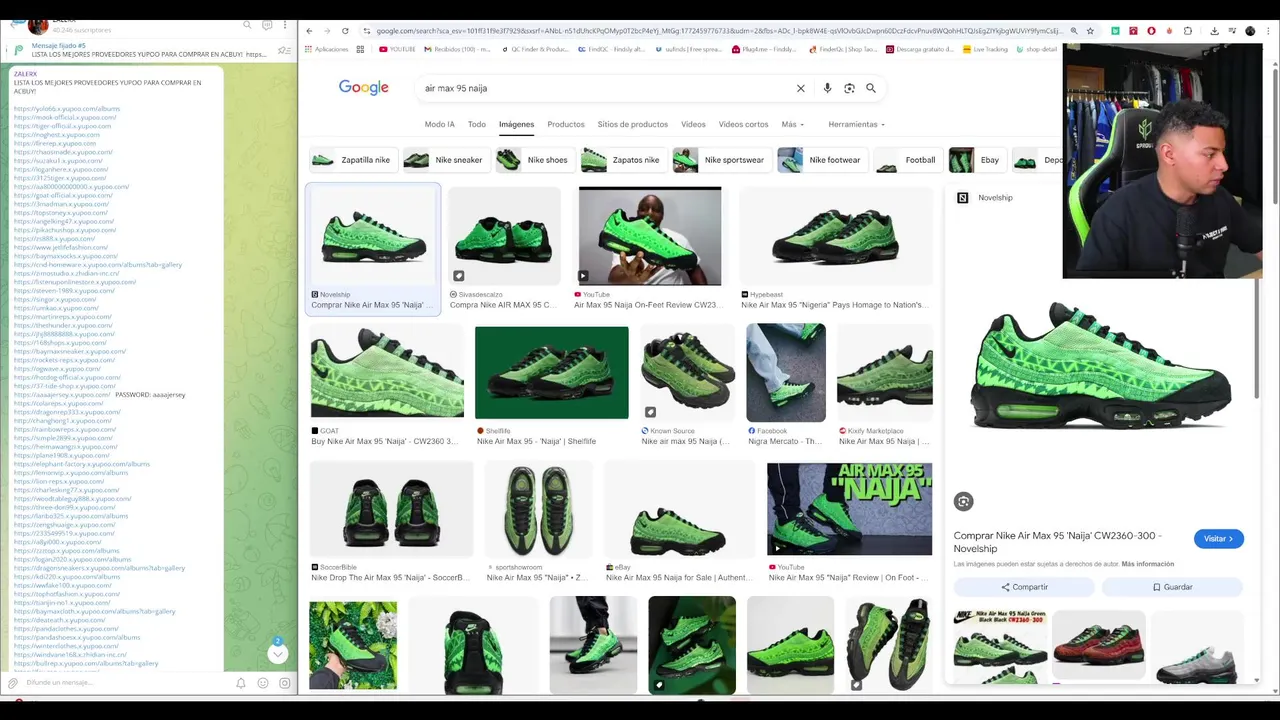
Task: Open Shelflife green background shoe image
Action: pyautogui.click(x=552, y=372)
